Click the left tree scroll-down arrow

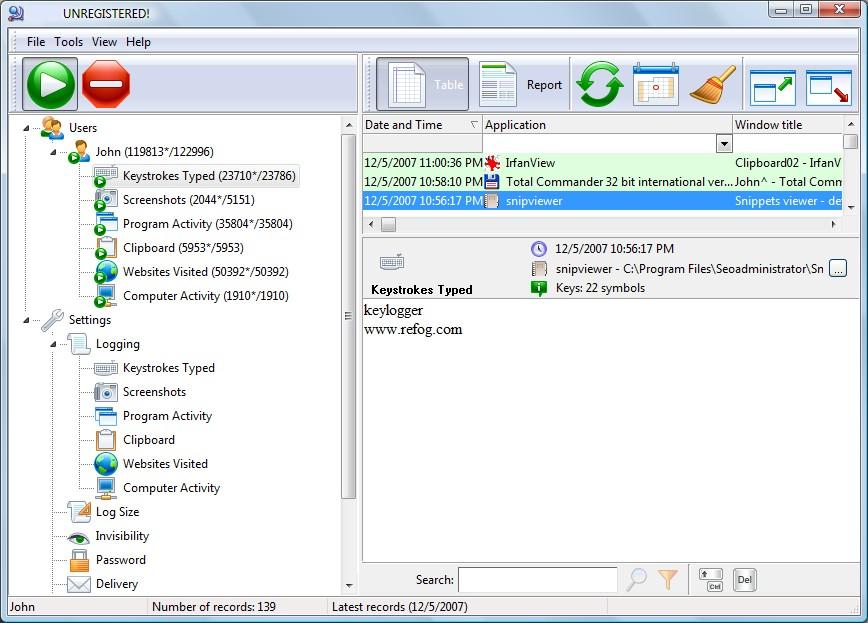[x=349, y=585]
